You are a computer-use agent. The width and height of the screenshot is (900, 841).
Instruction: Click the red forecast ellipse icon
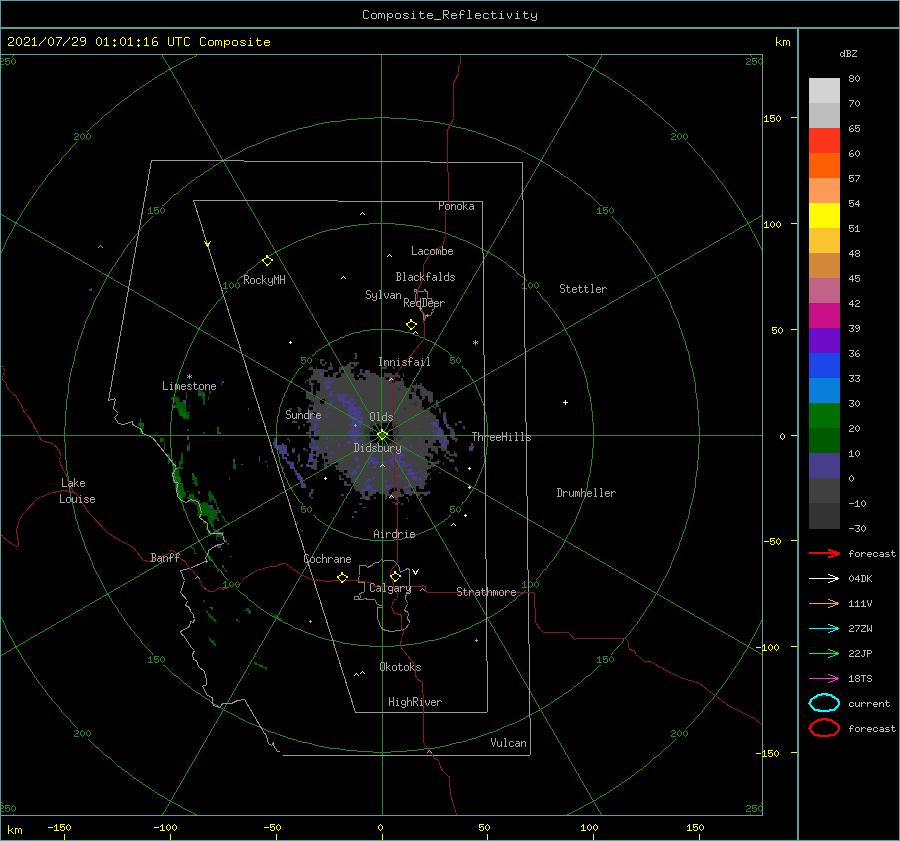[x=824, y=728]
